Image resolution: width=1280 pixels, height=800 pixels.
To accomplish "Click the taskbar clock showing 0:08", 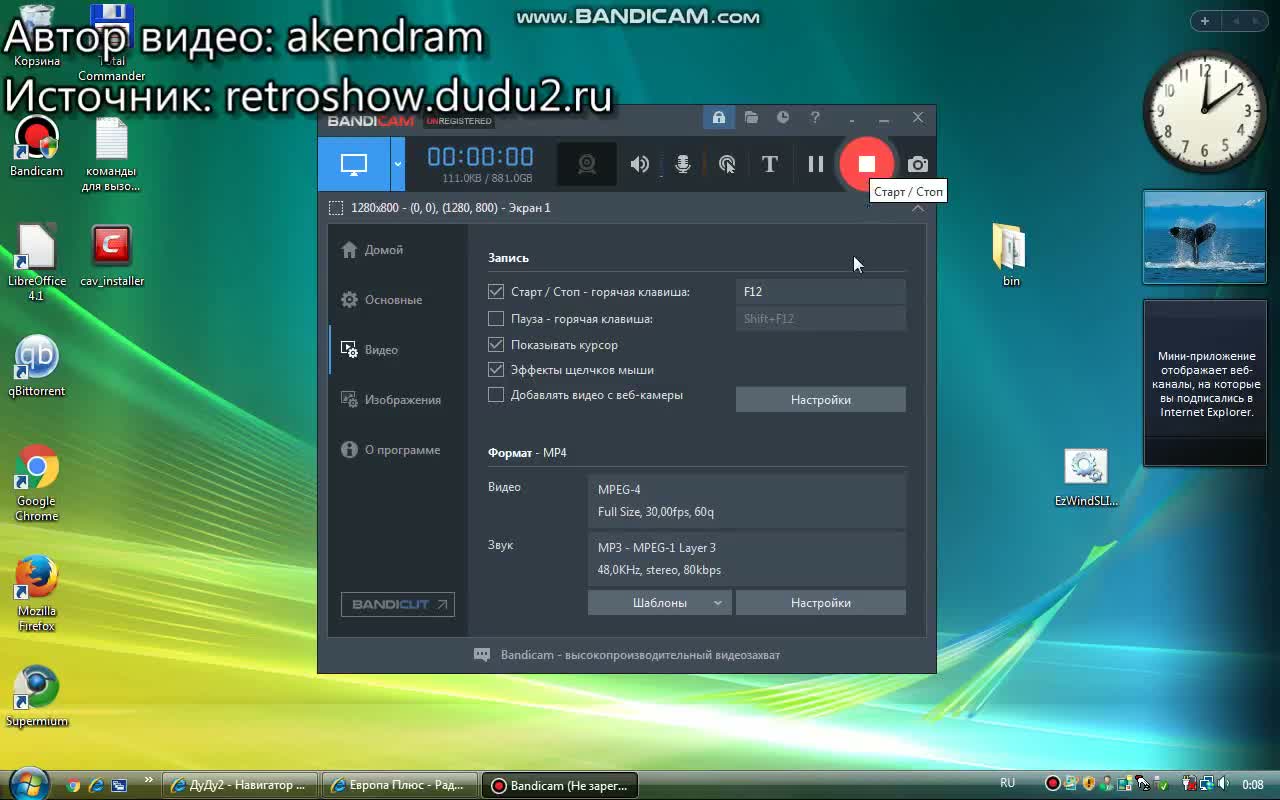I will click(1252, 785).
